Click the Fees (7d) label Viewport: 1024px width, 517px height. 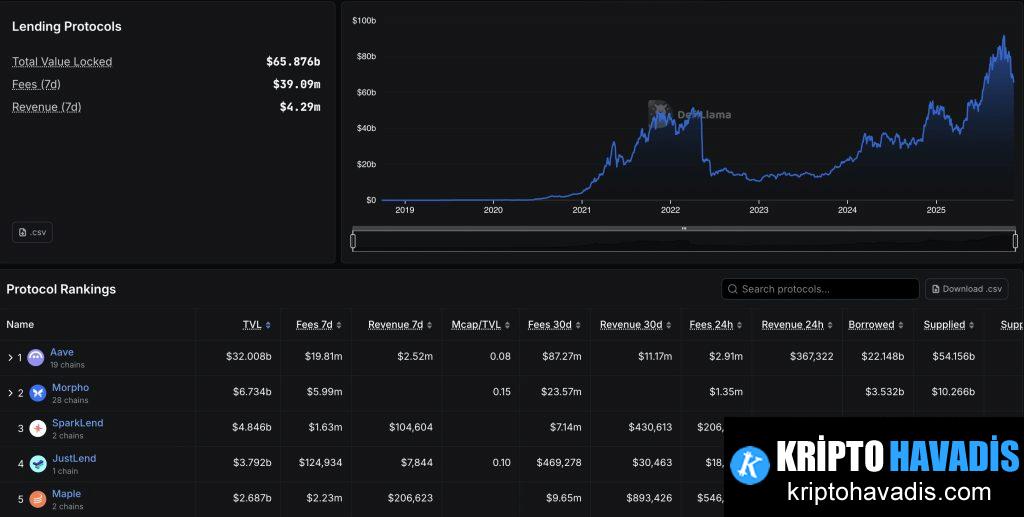pyautogui.click(x=37, y=84)
